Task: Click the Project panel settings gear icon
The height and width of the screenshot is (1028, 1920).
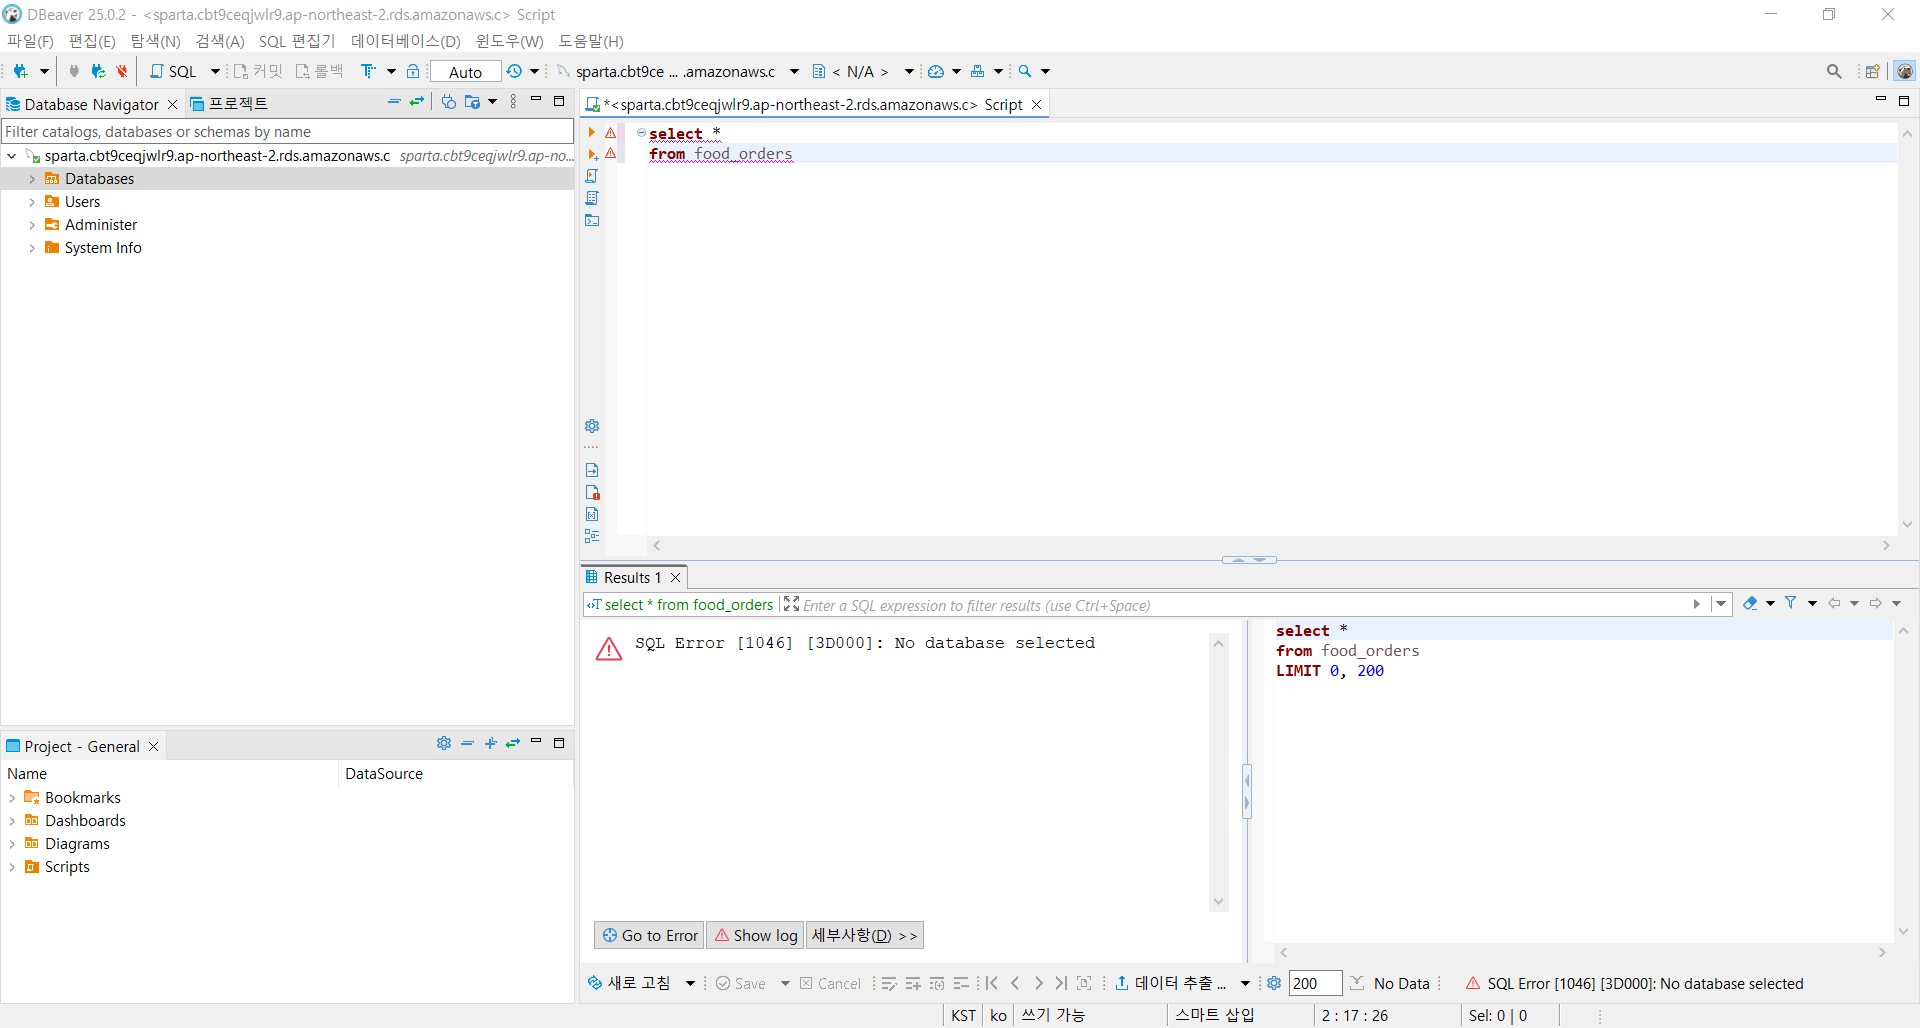Action: [x=444, y=743]
